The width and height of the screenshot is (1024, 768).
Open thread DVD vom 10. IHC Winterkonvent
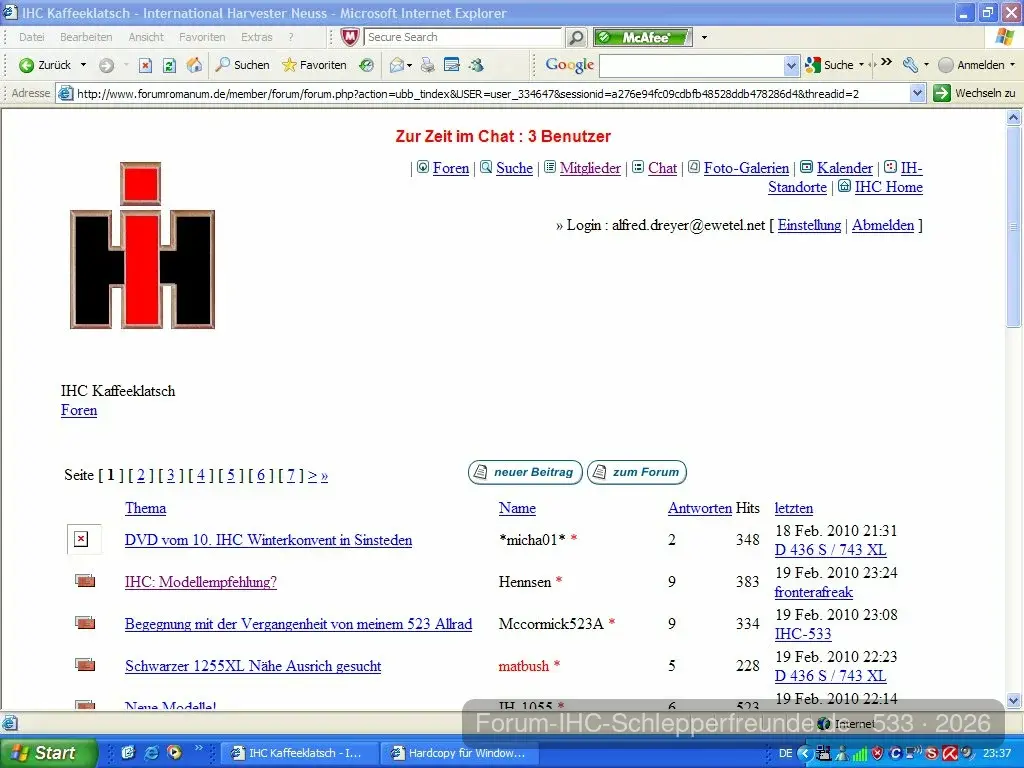268,540
